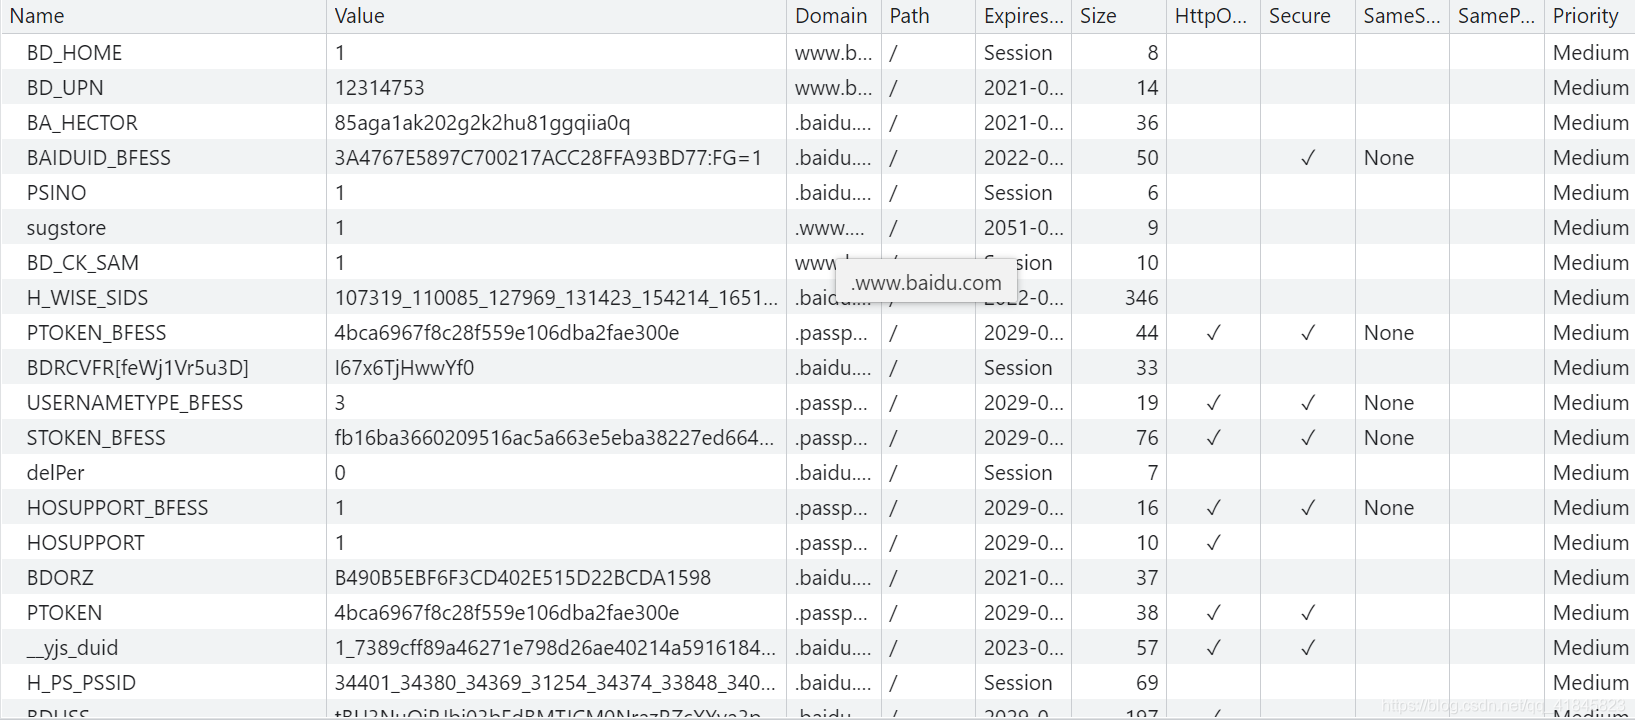Viewport: 1635px width, 724px height.
Task: Click the __yjs_duid value starting 1_7389cff
Action: (x=555, y=648)
